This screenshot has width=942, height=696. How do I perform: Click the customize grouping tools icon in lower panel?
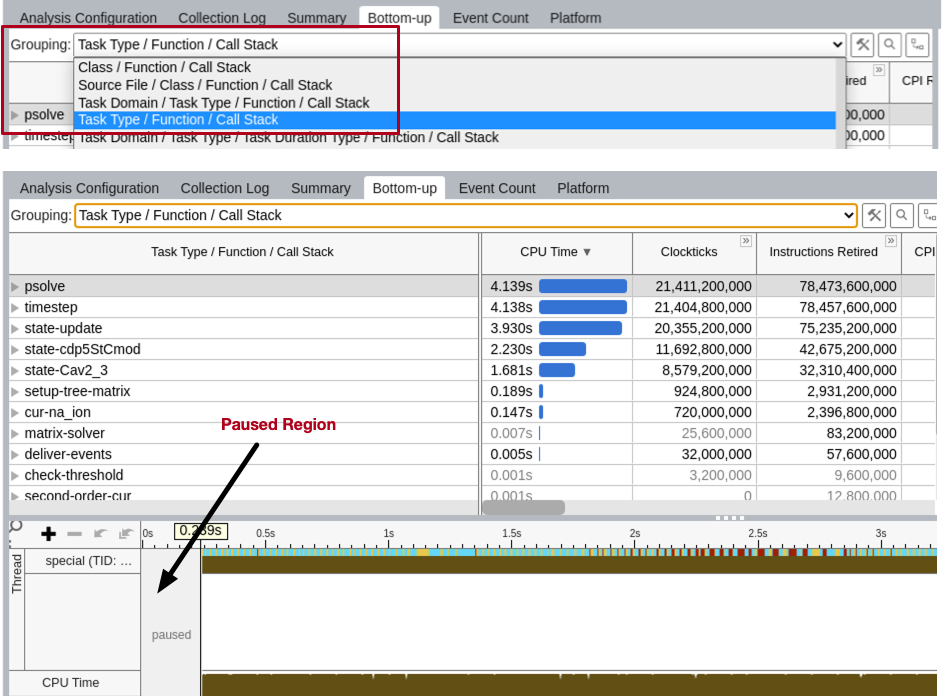[875, 215]
